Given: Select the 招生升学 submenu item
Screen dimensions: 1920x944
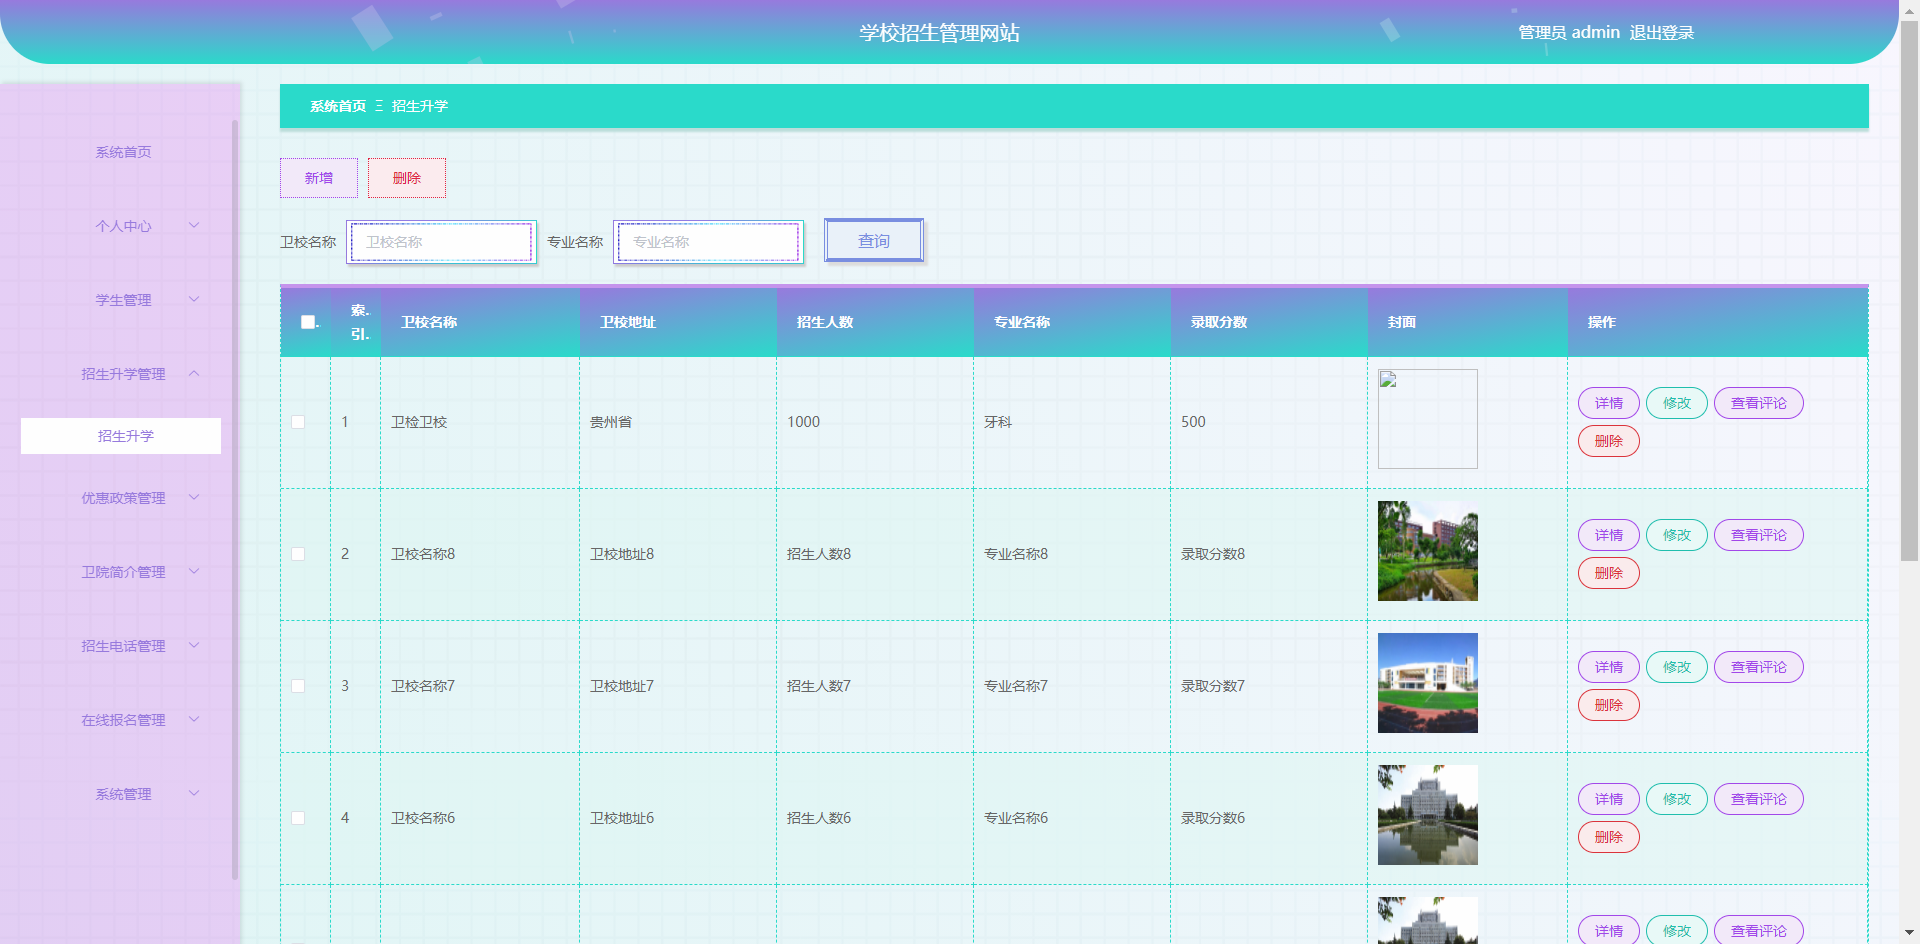Looking at the screenshot, I should 121,436.
